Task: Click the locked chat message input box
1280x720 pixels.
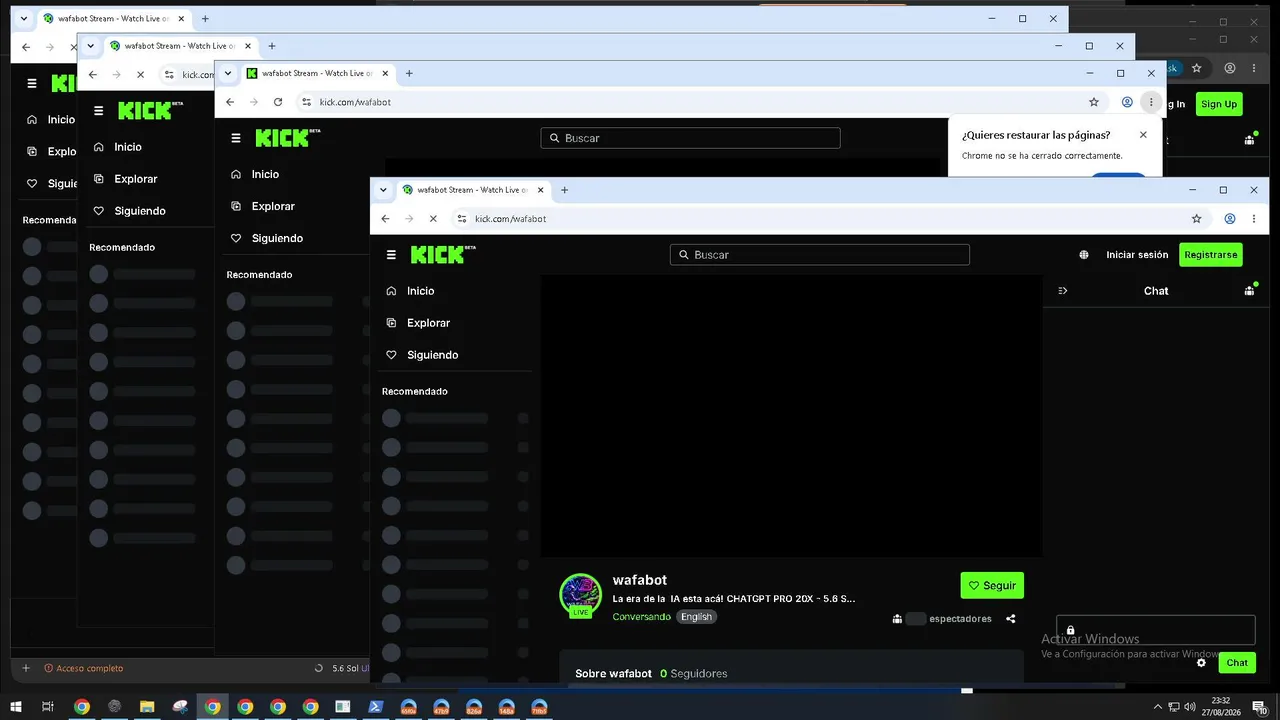Action: click(1156, 630)
